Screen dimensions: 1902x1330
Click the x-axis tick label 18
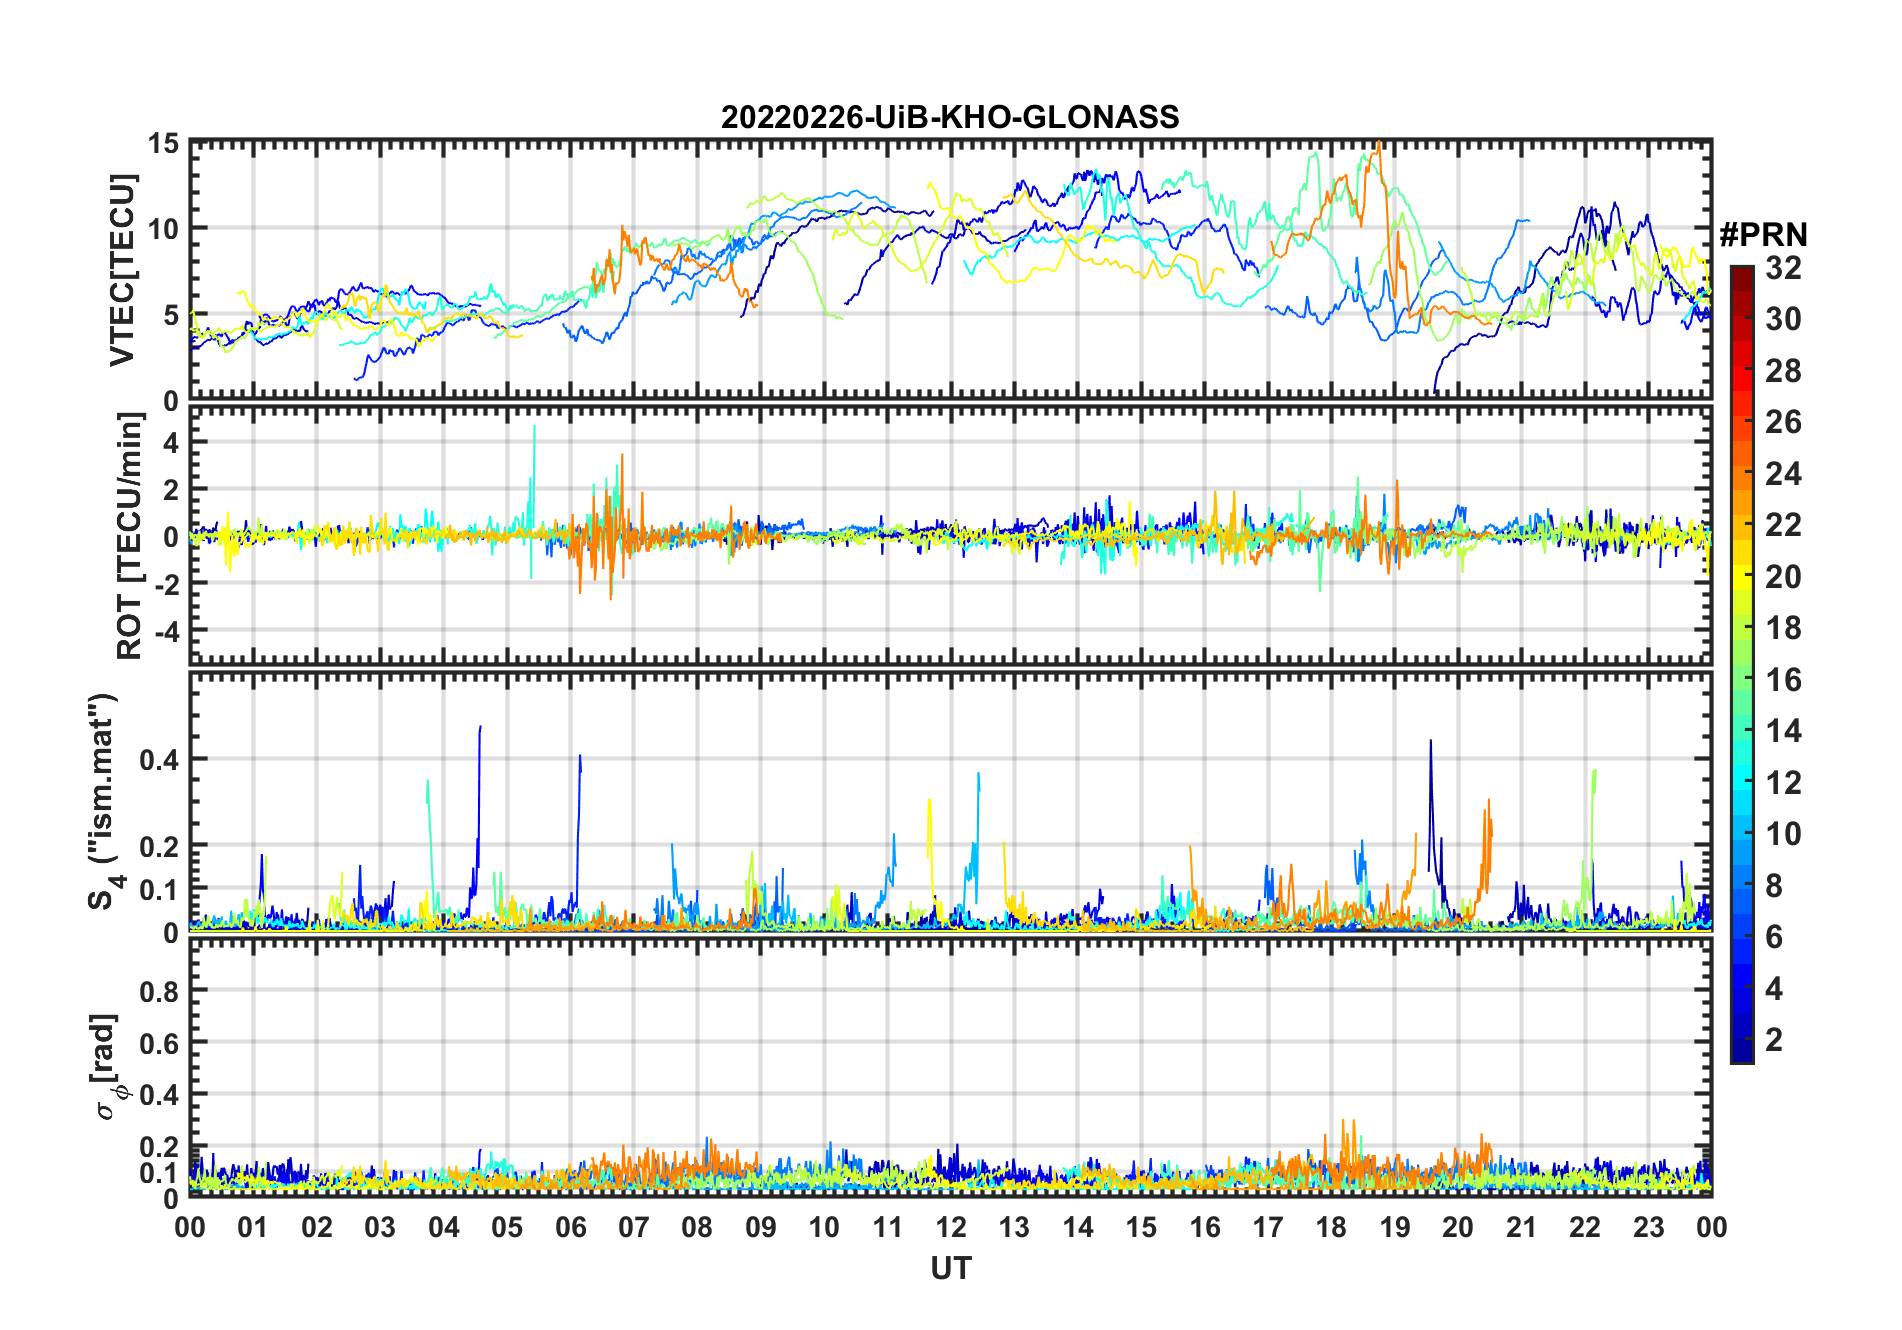(x=1331, y=1227)
